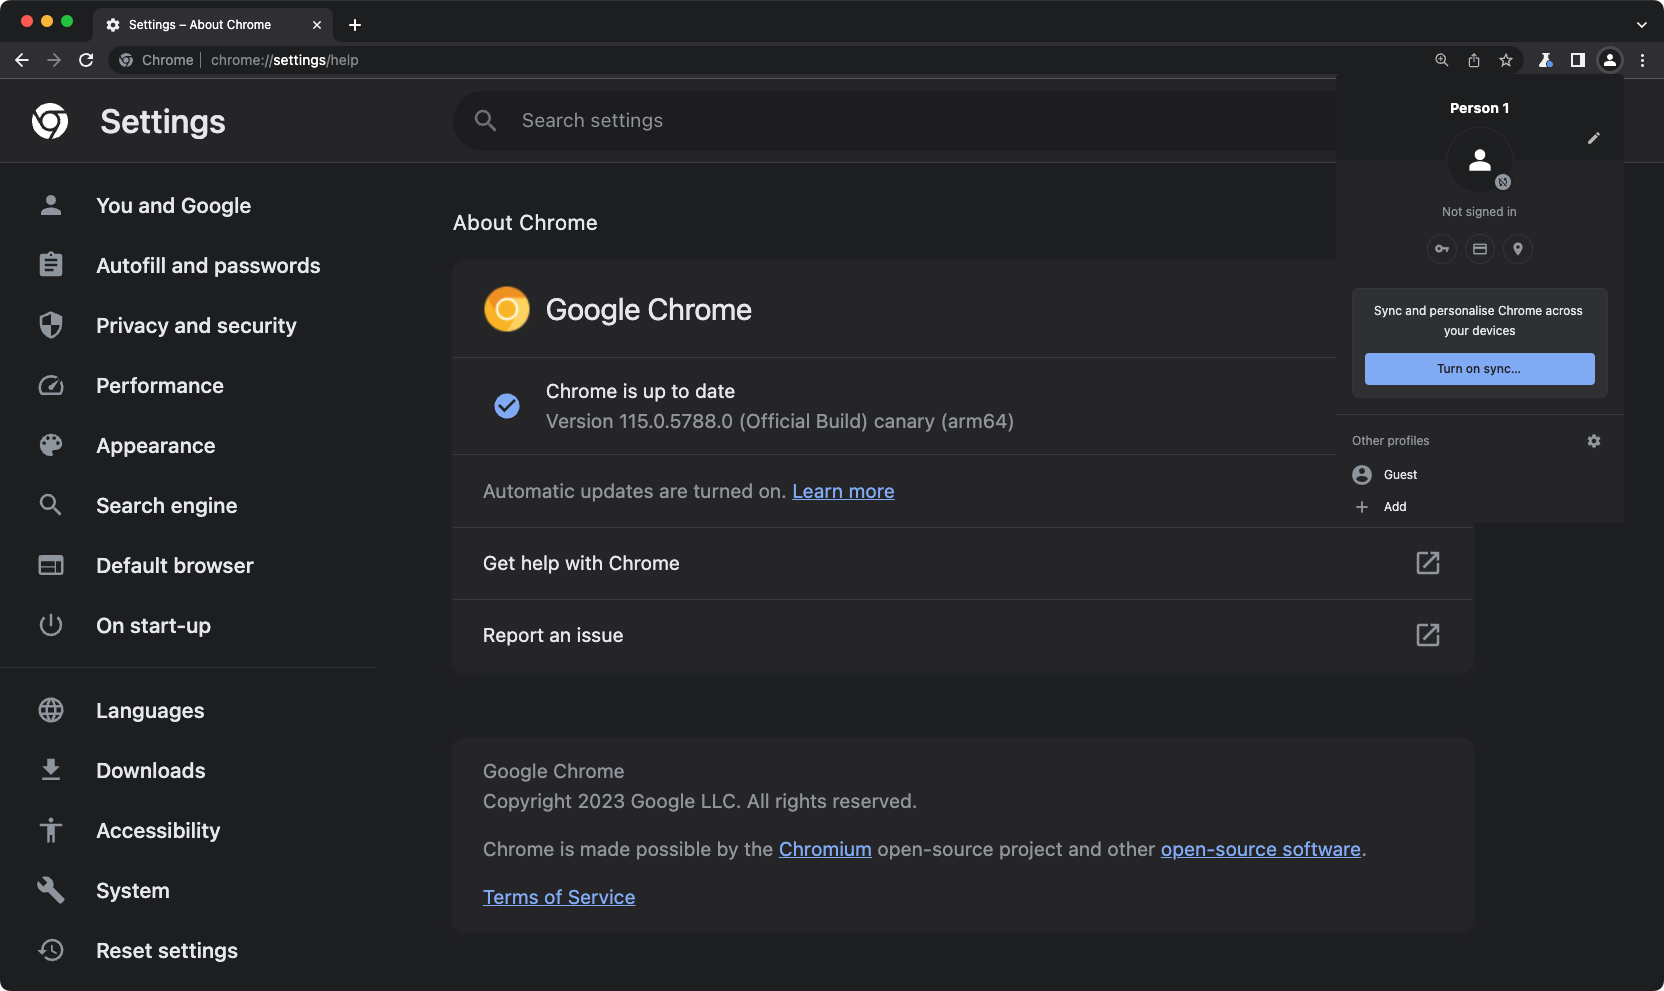Manage profiles using the gear icon

1594,441
